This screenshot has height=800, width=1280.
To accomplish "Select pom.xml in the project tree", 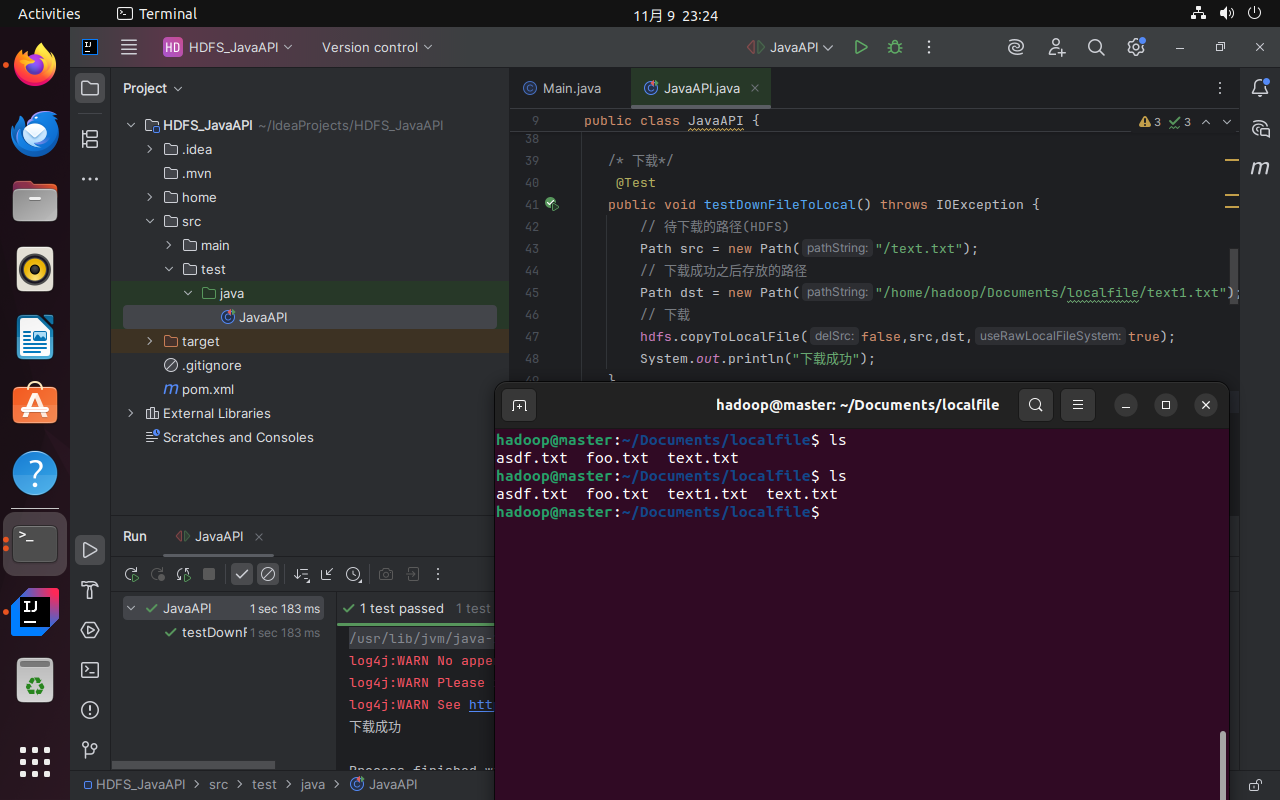I will click(x=207, y=389).
